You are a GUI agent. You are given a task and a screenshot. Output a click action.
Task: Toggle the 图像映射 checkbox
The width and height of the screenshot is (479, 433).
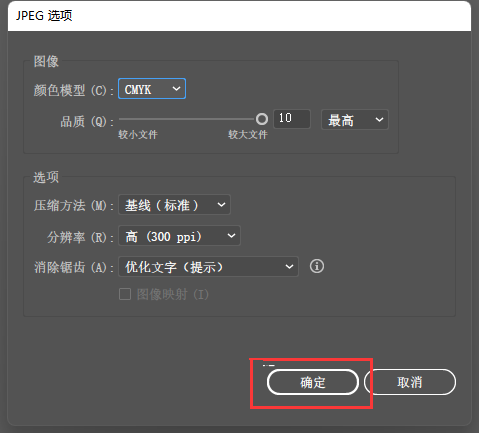(125, 294)
